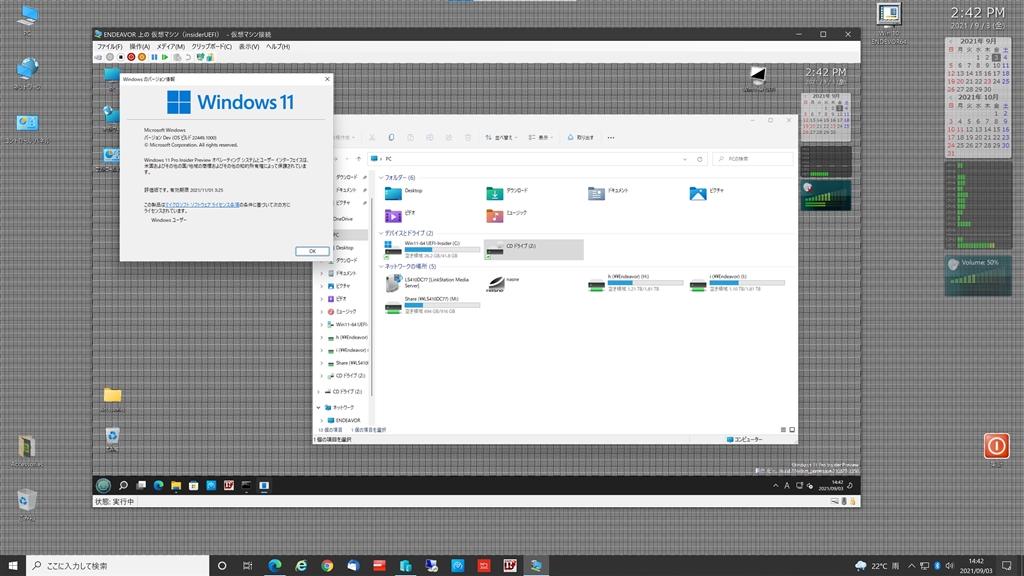Collapse ネットワーク node in navigation tree

point(319,408)
